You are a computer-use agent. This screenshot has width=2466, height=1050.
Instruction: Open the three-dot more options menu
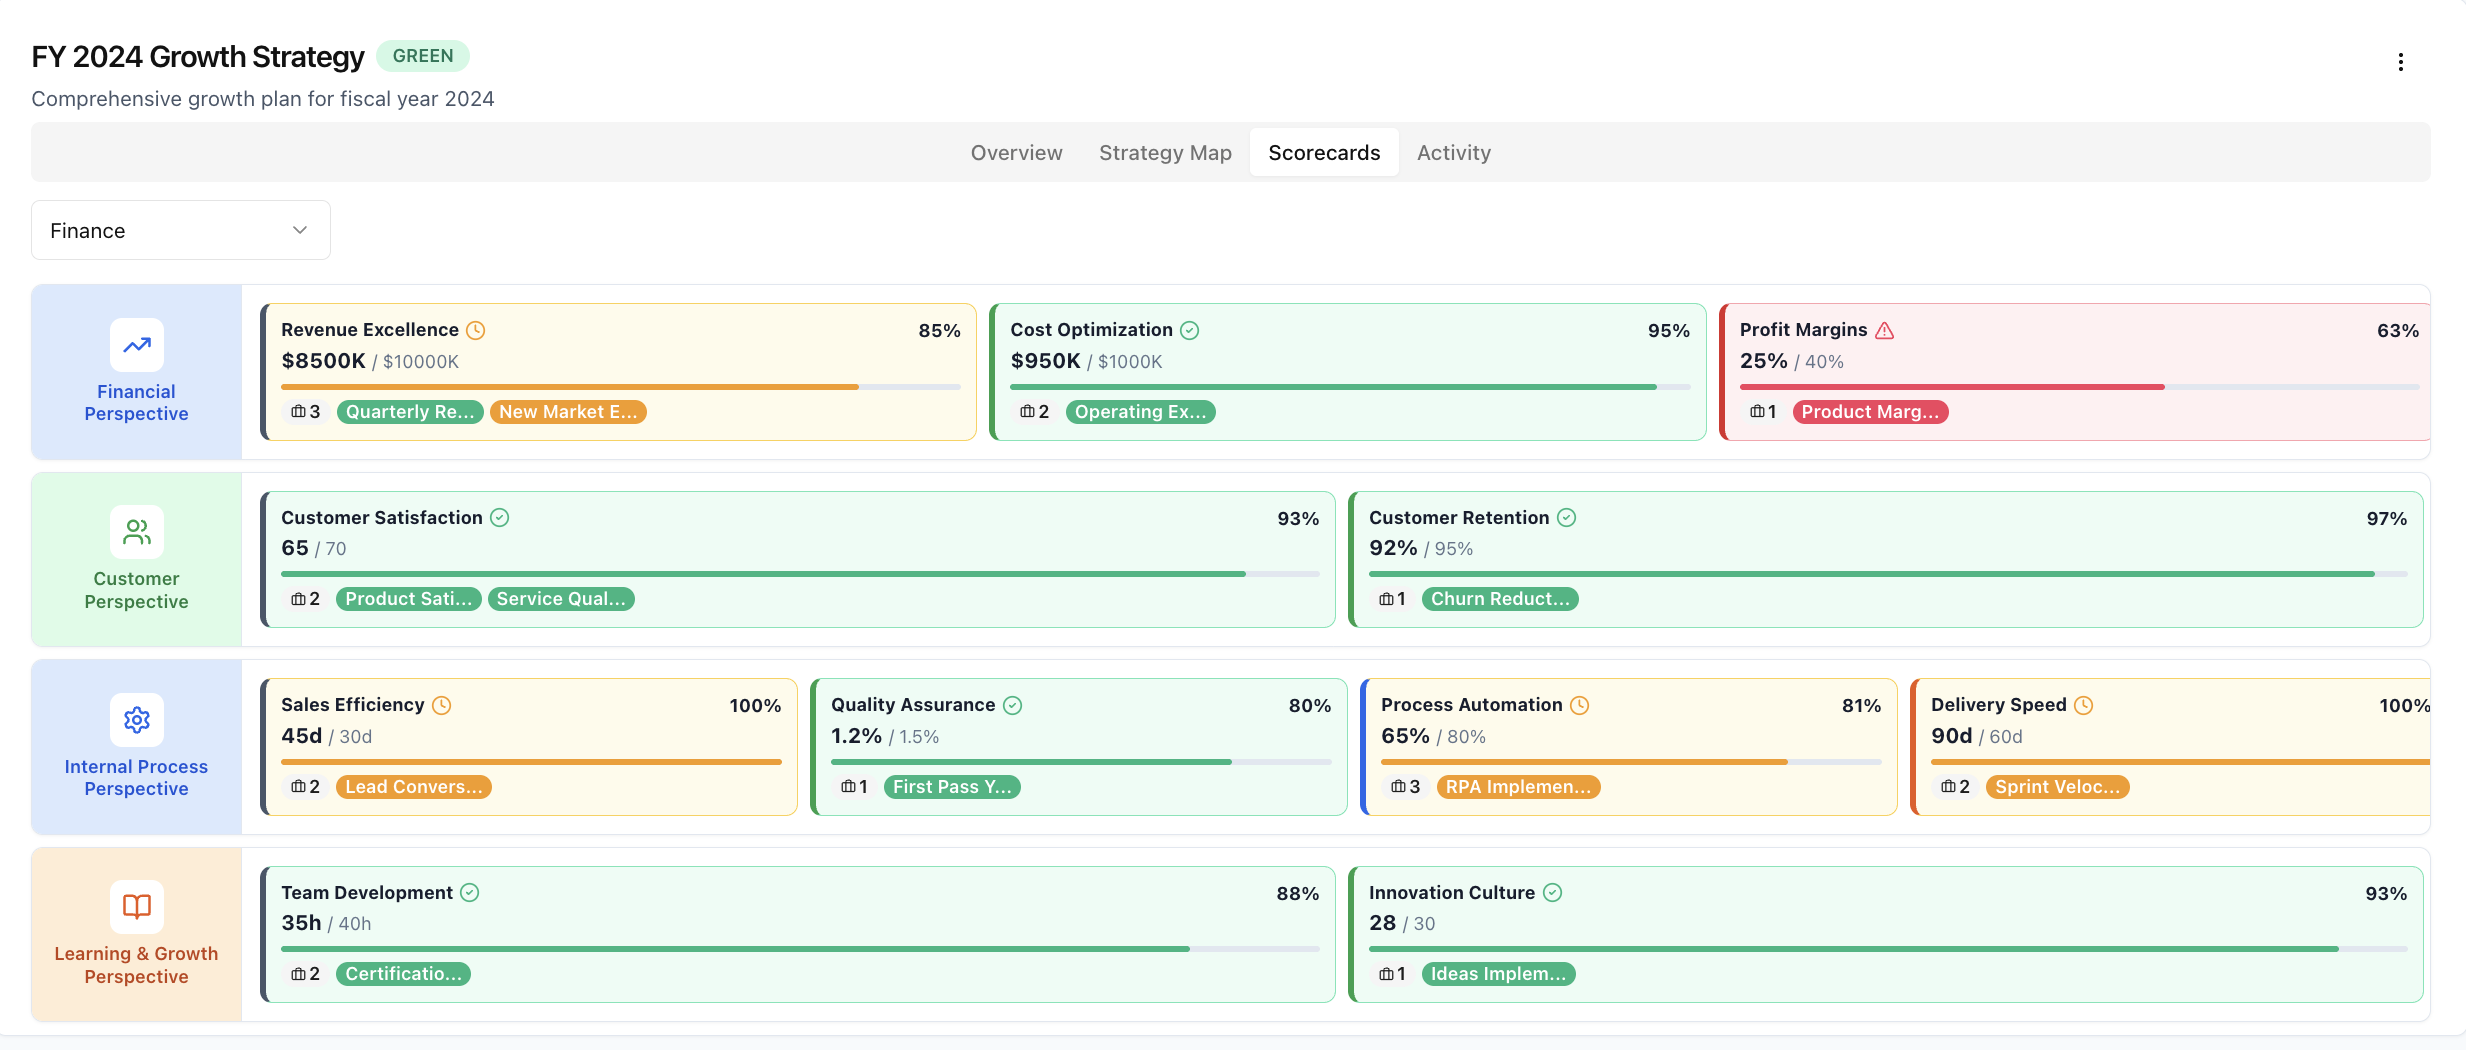[x=2400, y=62]
